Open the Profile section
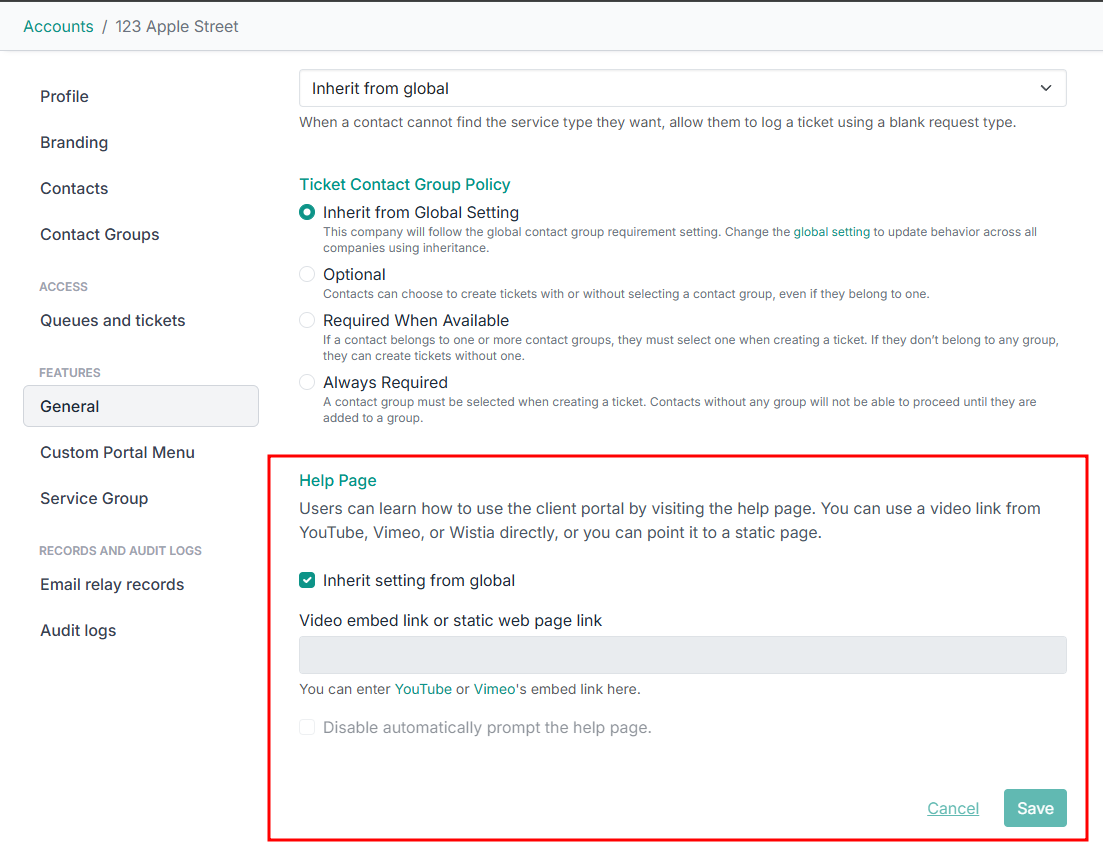 point(64,96)
